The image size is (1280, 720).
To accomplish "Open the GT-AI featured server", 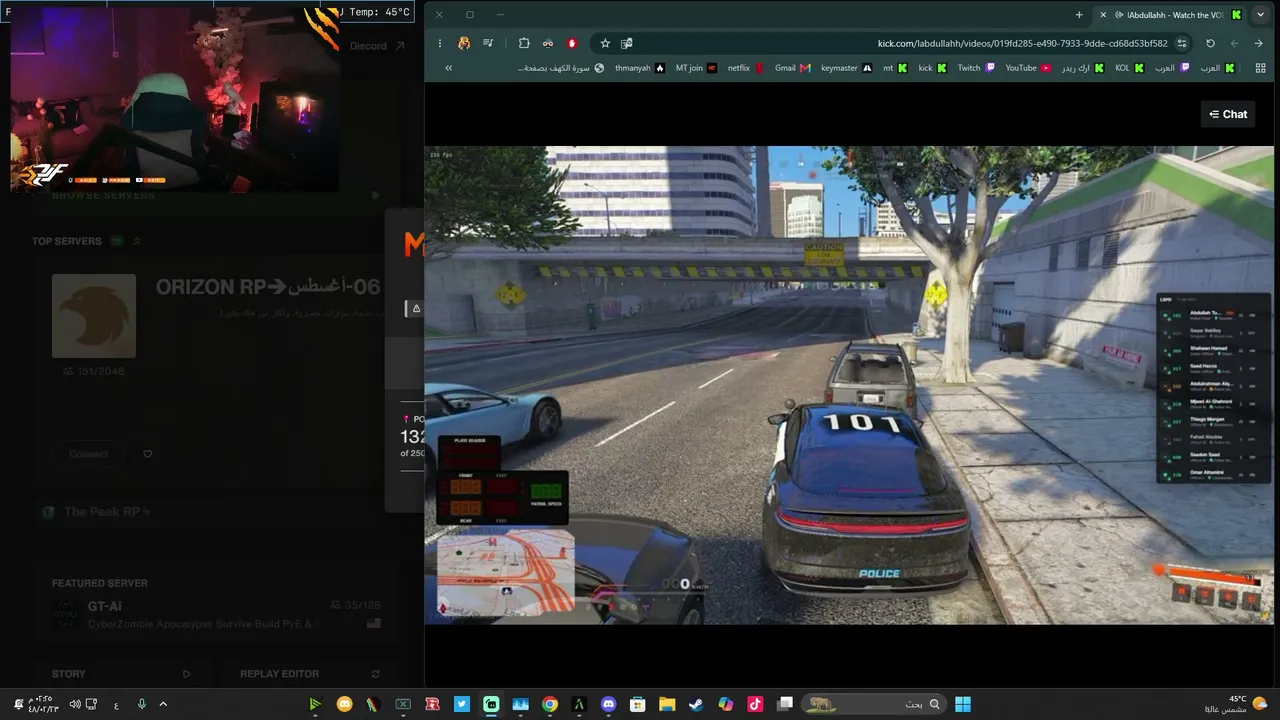I will pos(215,614).
